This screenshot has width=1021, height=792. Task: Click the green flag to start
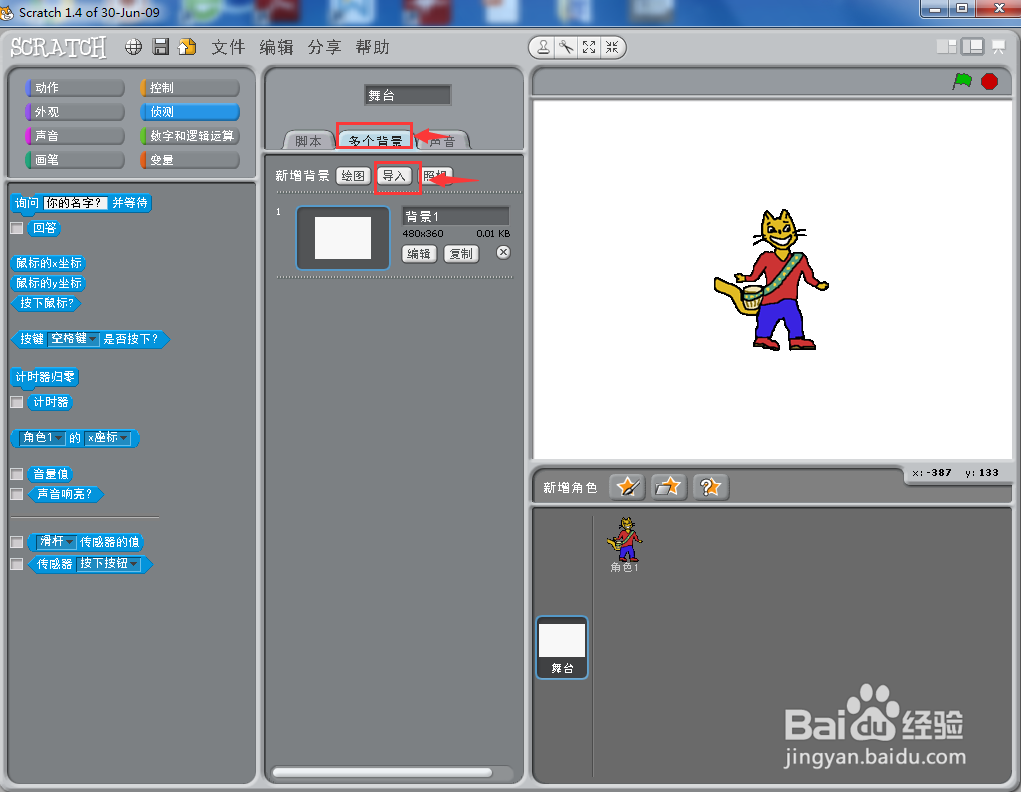(962, 82)
